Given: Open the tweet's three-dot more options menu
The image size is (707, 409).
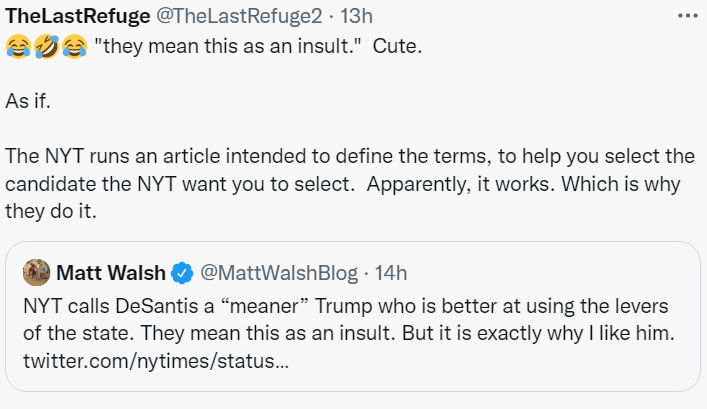Looking at the screenshot, I should click(x=687, y=17).
